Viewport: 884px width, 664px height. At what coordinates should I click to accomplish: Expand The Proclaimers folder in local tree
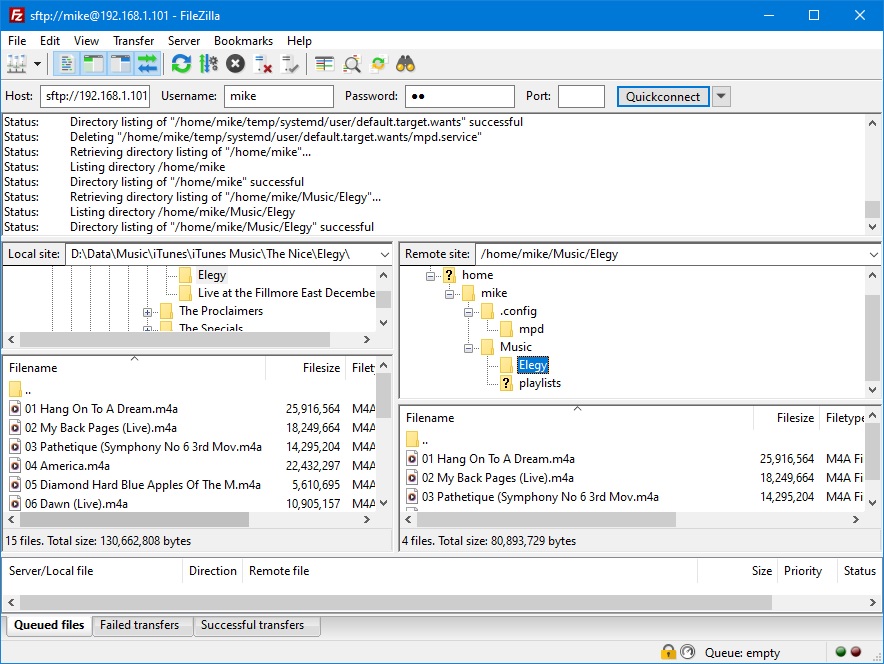(147, 312)
